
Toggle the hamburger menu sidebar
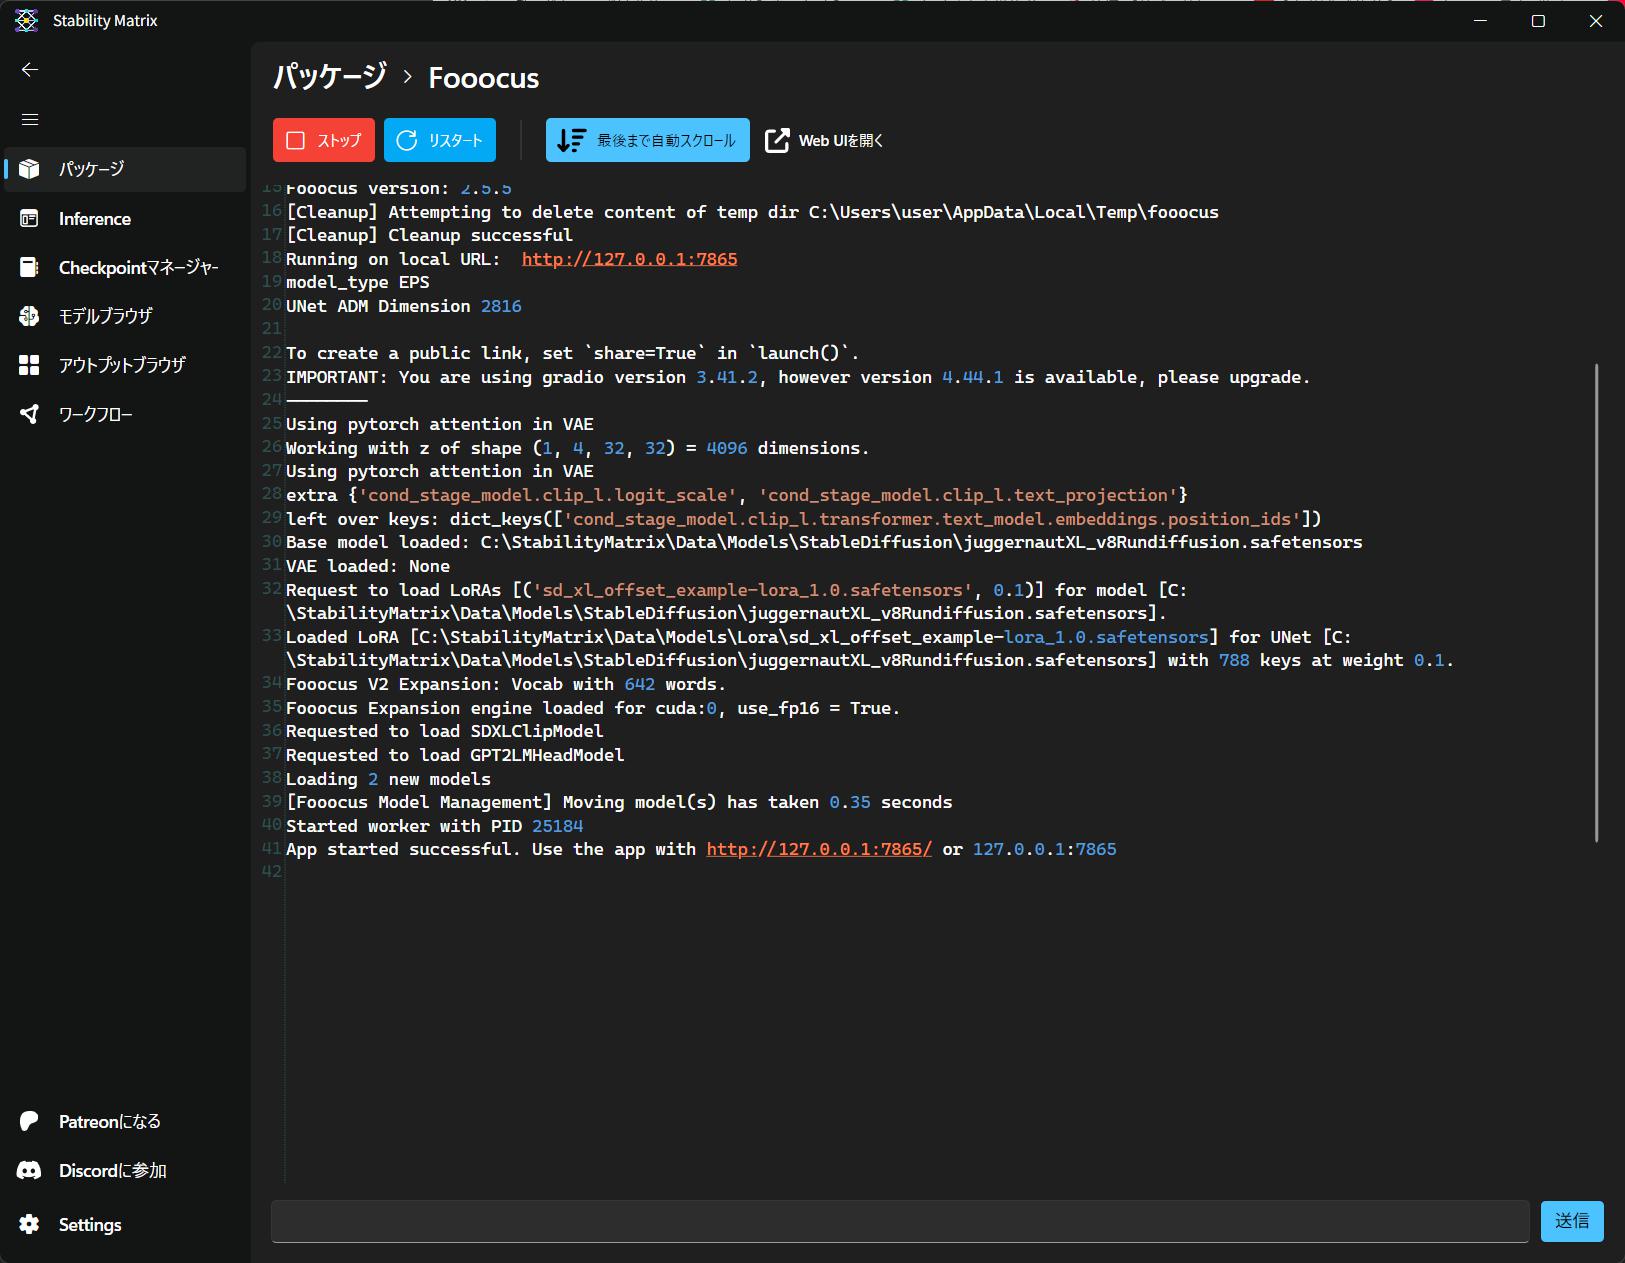click(30, 120)
